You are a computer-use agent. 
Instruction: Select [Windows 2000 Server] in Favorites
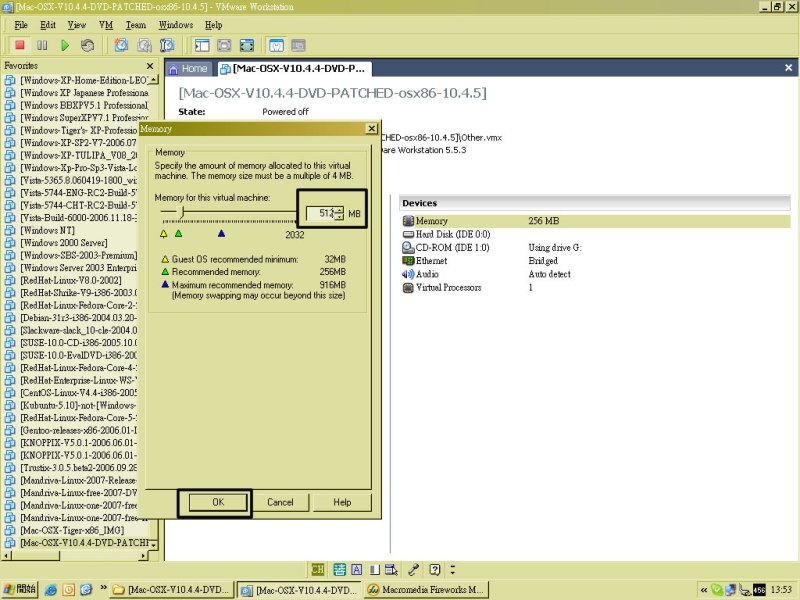click(x=56, y=243)
